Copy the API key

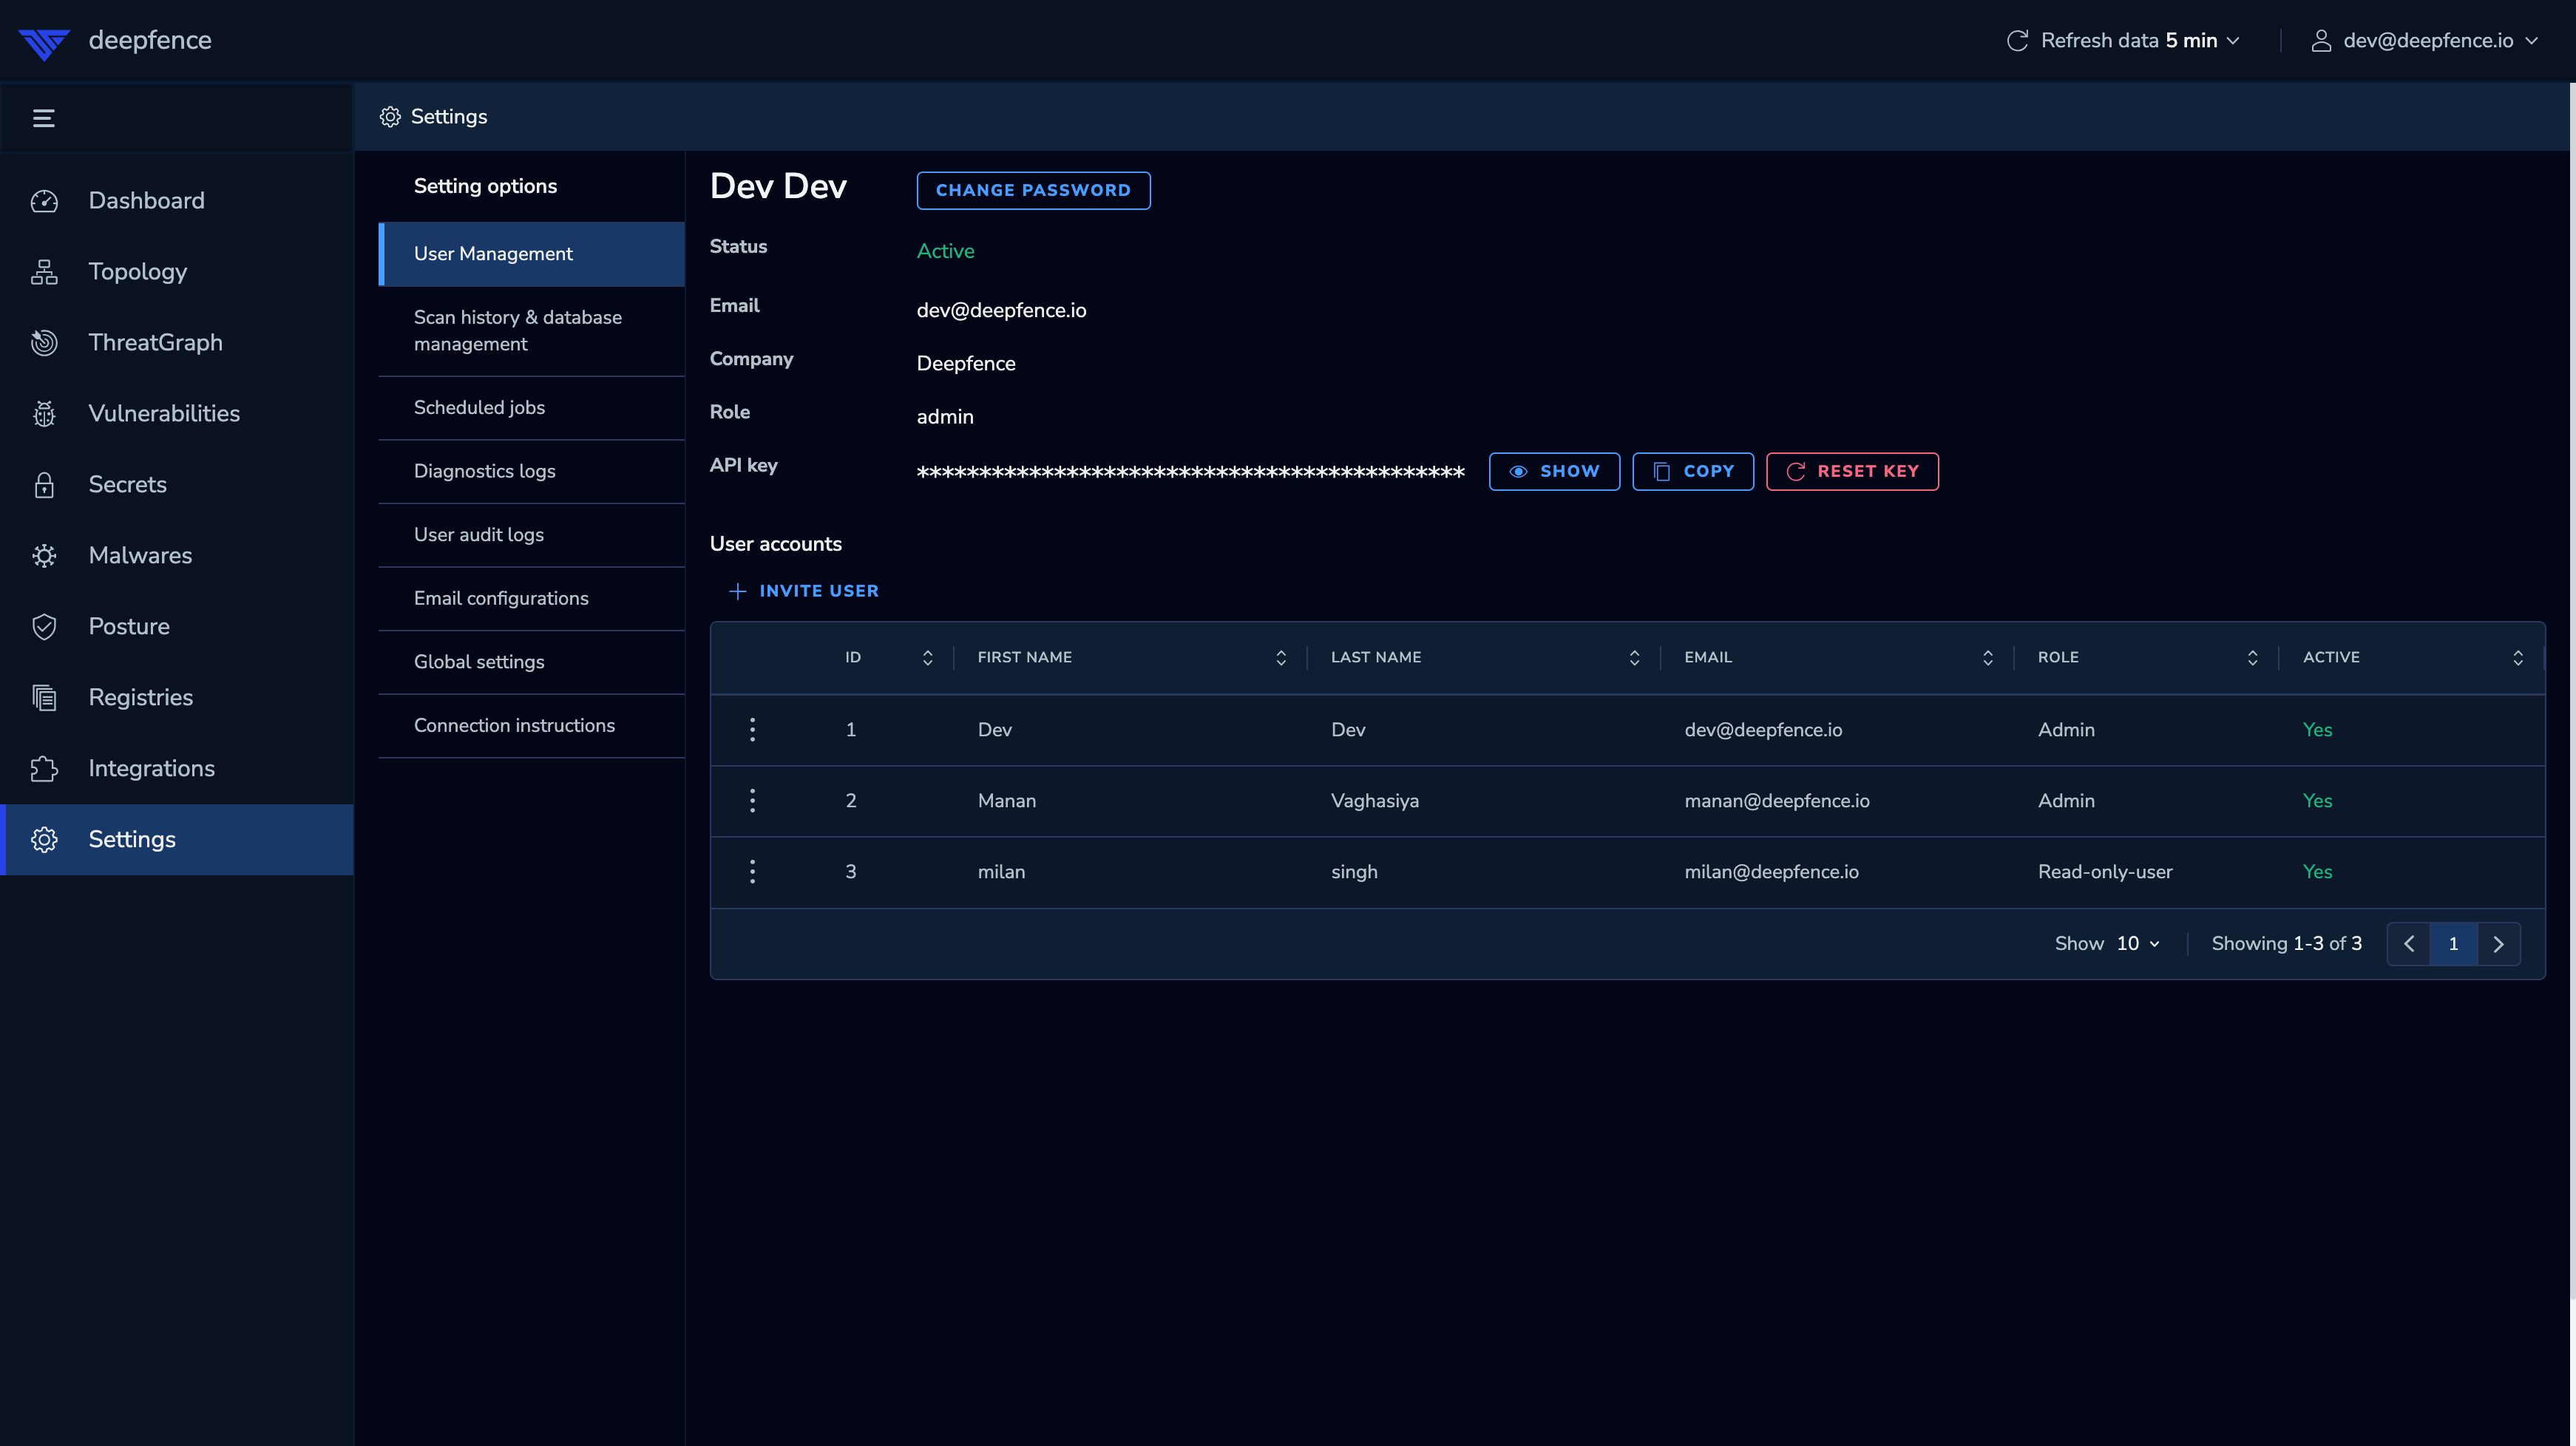[x=1693, y=472]
